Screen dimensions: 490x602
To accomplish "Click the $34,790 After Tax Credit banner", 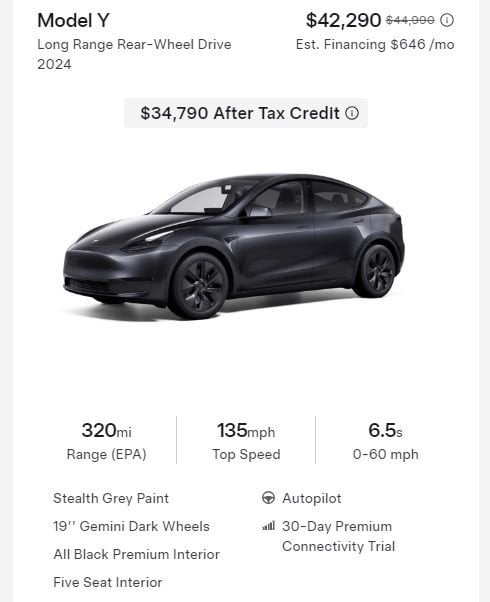I will (246, 113).
